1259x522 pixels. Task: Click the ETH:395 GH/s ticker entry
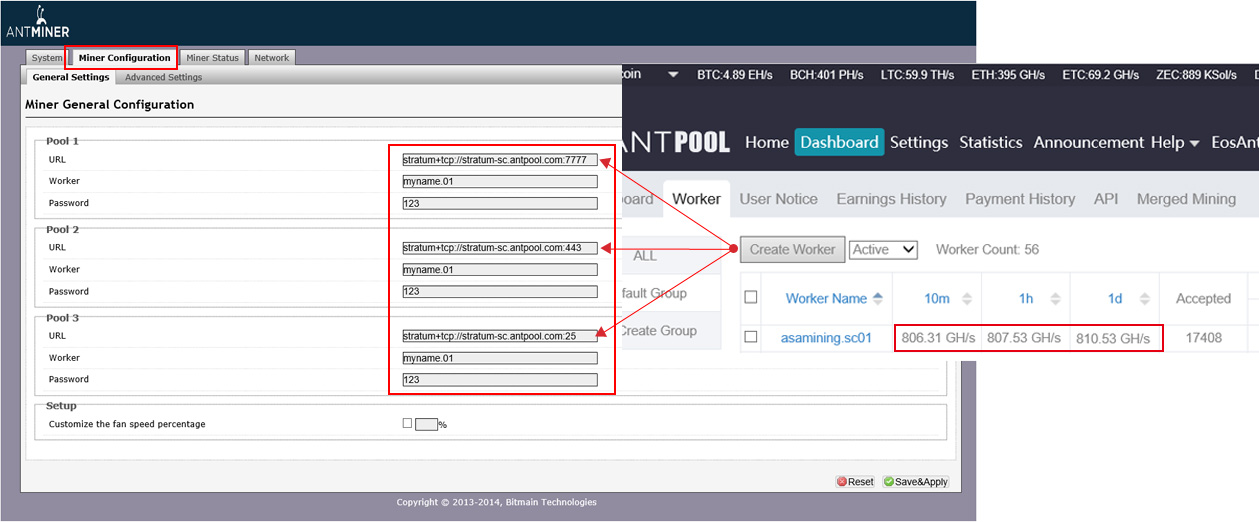click(x=1008, y=75)
